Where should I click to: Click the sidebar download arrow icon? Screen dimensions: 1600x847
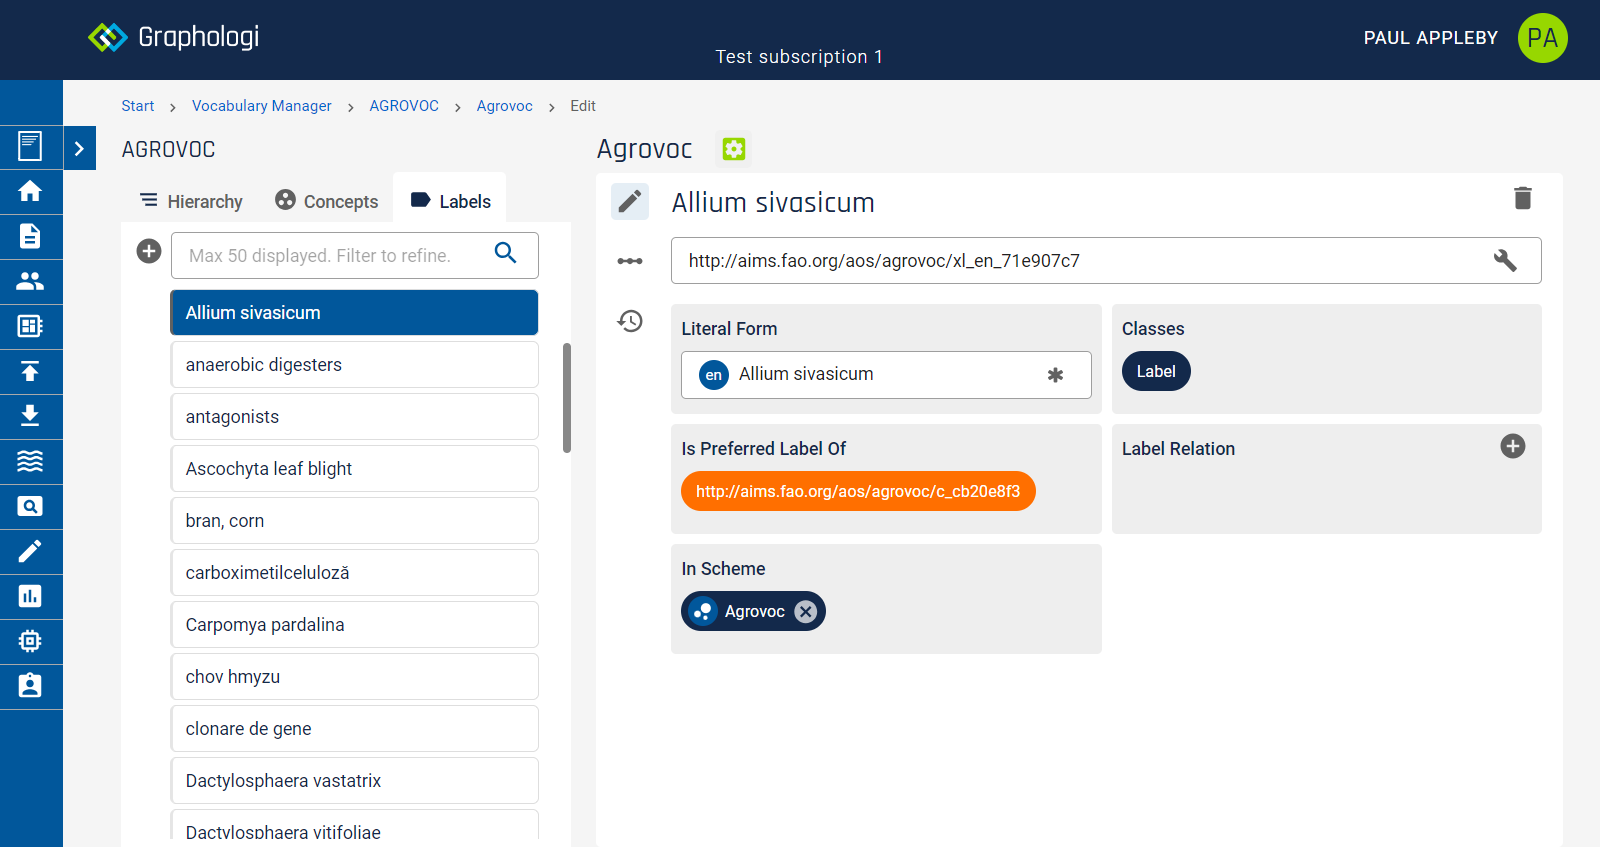pos(30,416)
